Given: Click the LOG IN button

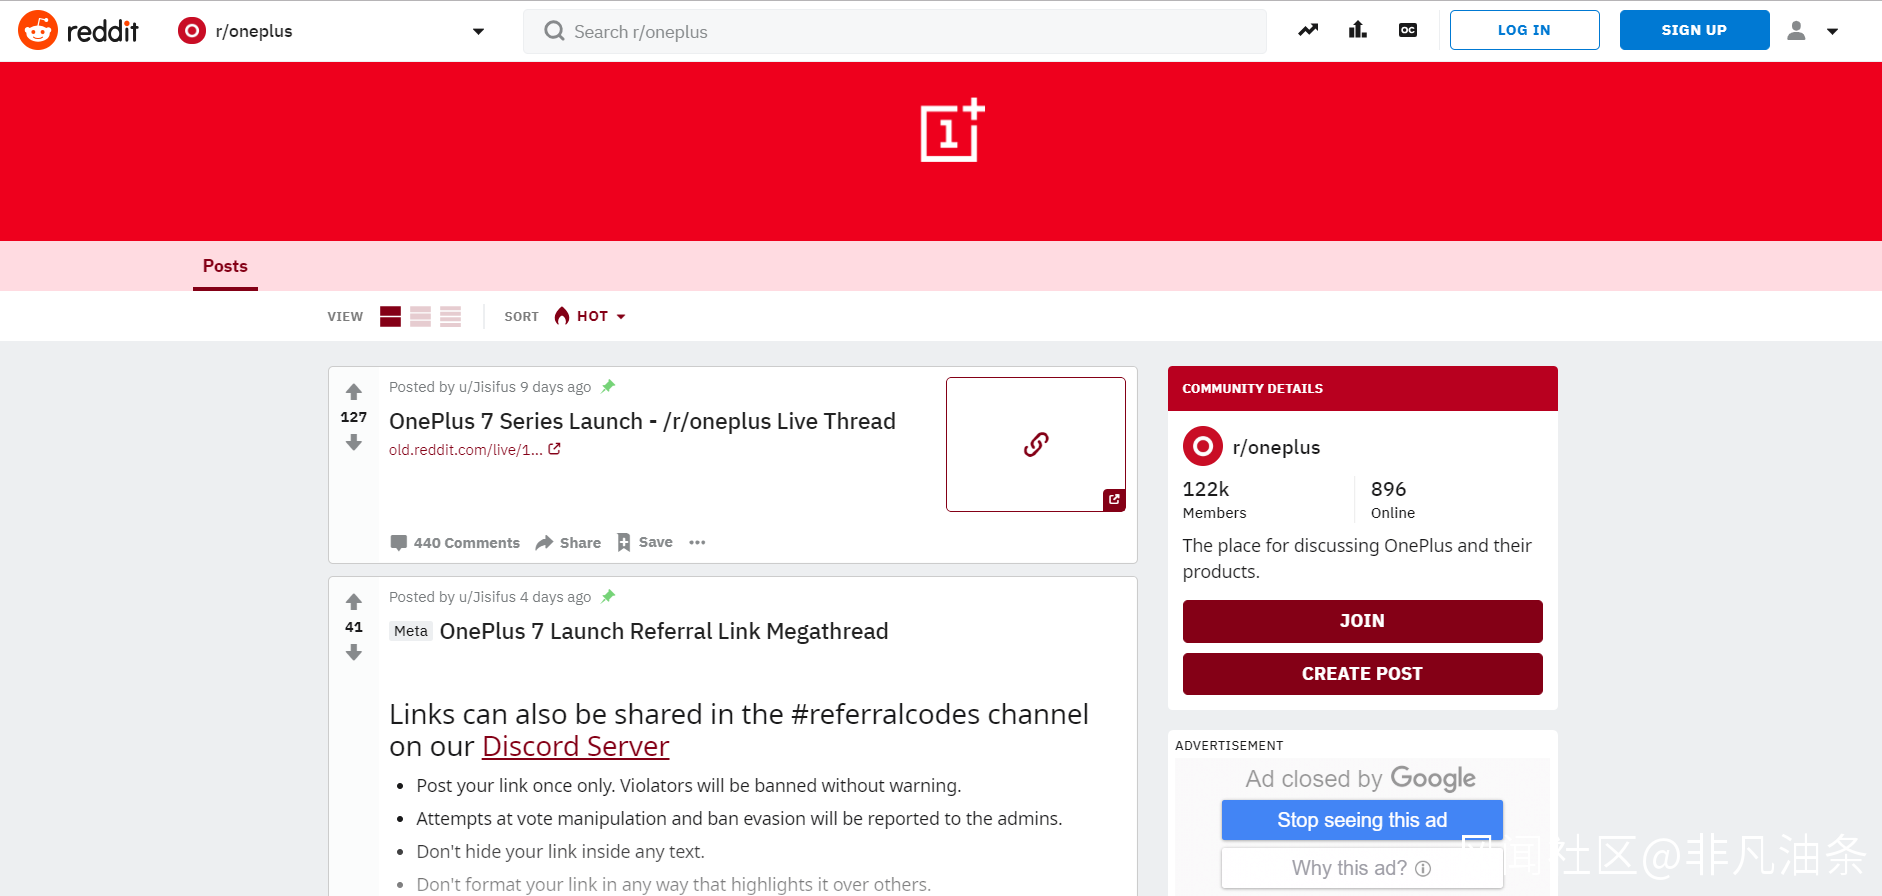Looking at the screenshot, I should click(1524, 30).
